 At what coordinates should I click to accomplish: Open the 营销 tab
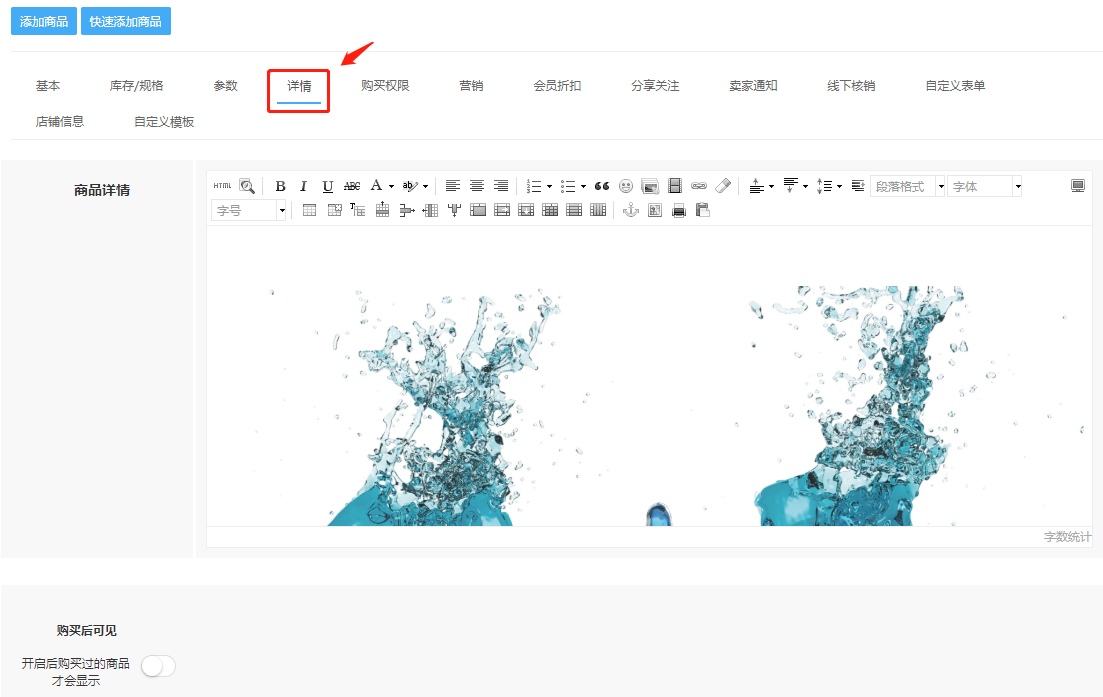(x=471, y=86)
